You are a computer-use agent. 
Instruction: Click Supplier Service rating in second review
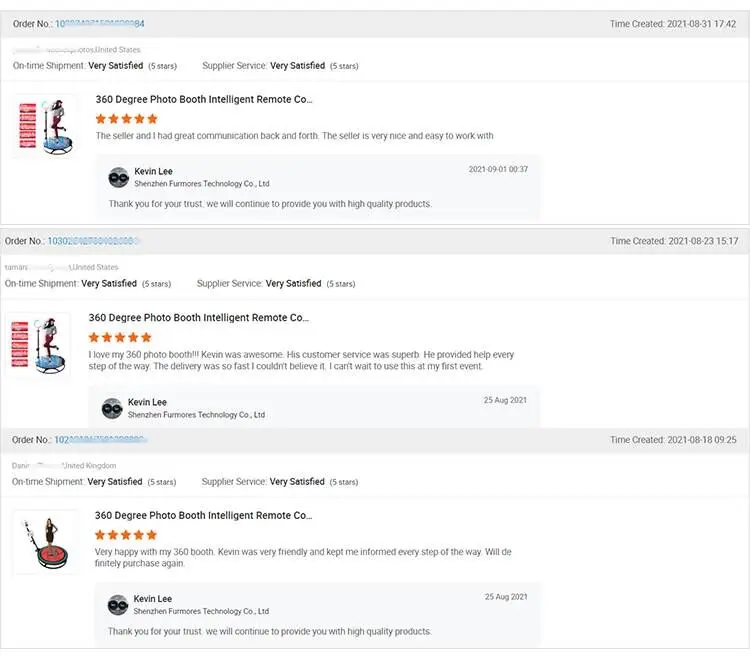293,284
